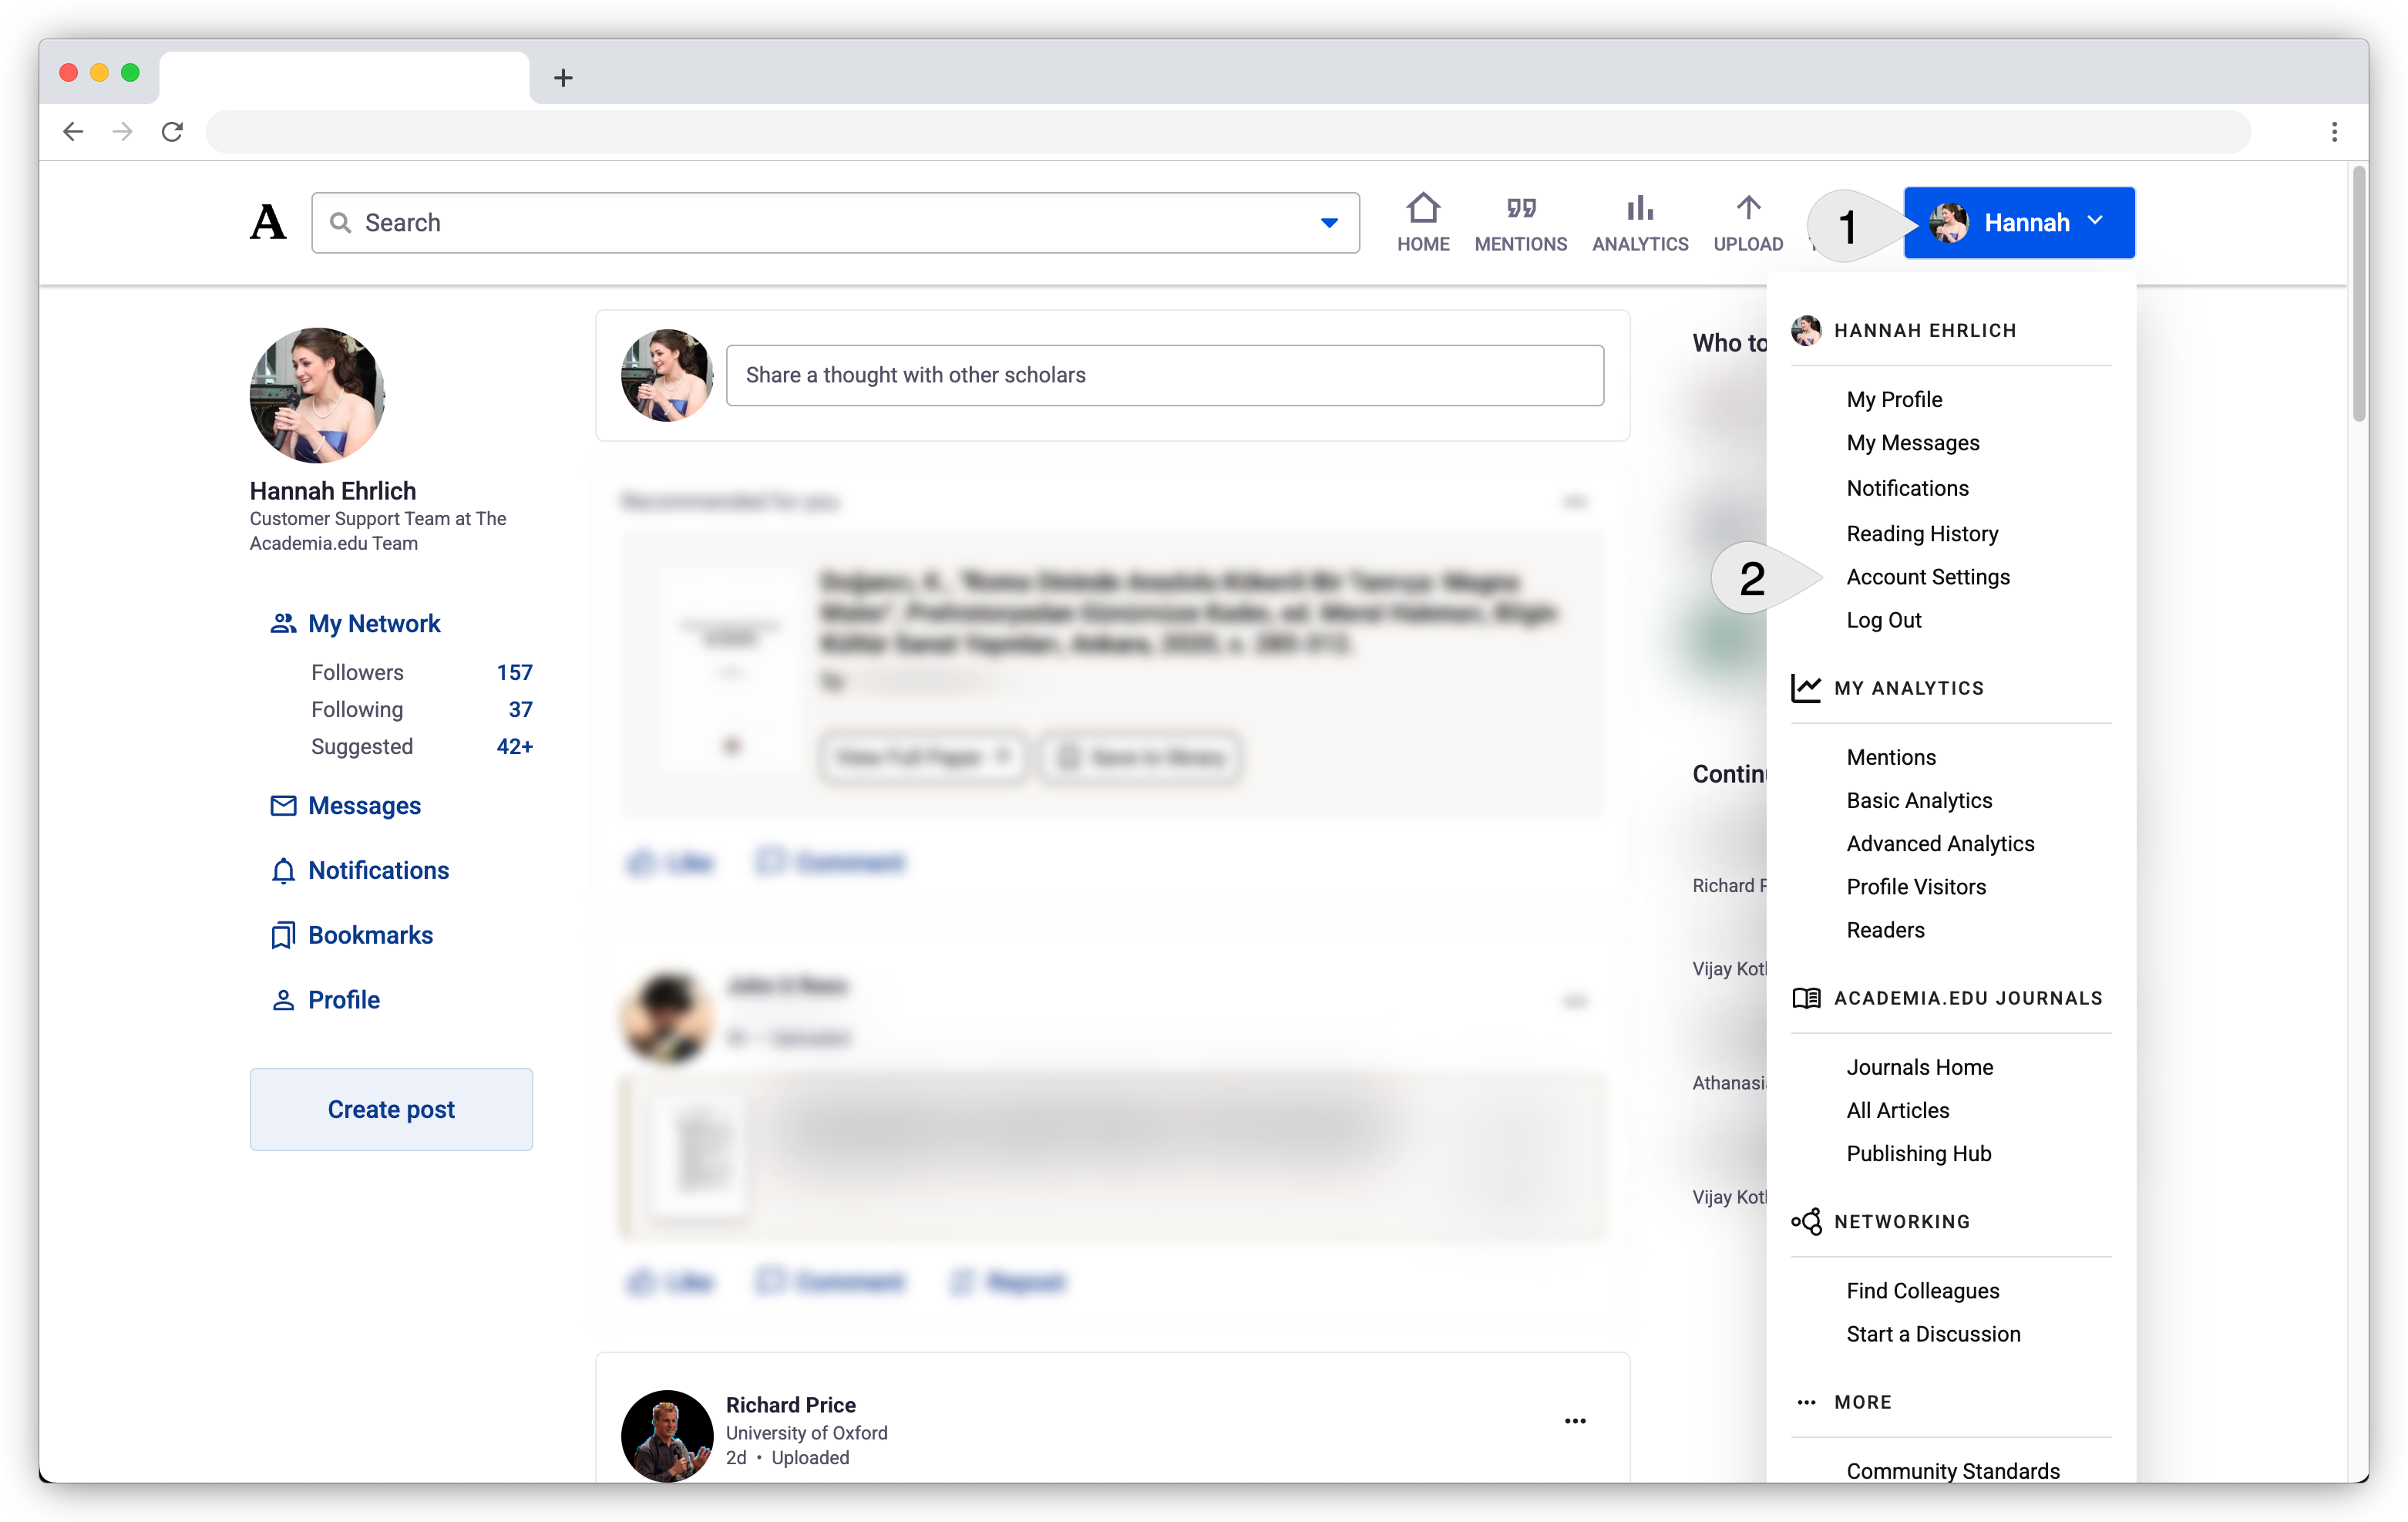Choose Log Out in user menu
2408x1522 pixels.
pyautogui.click(x=1883, y=620)
